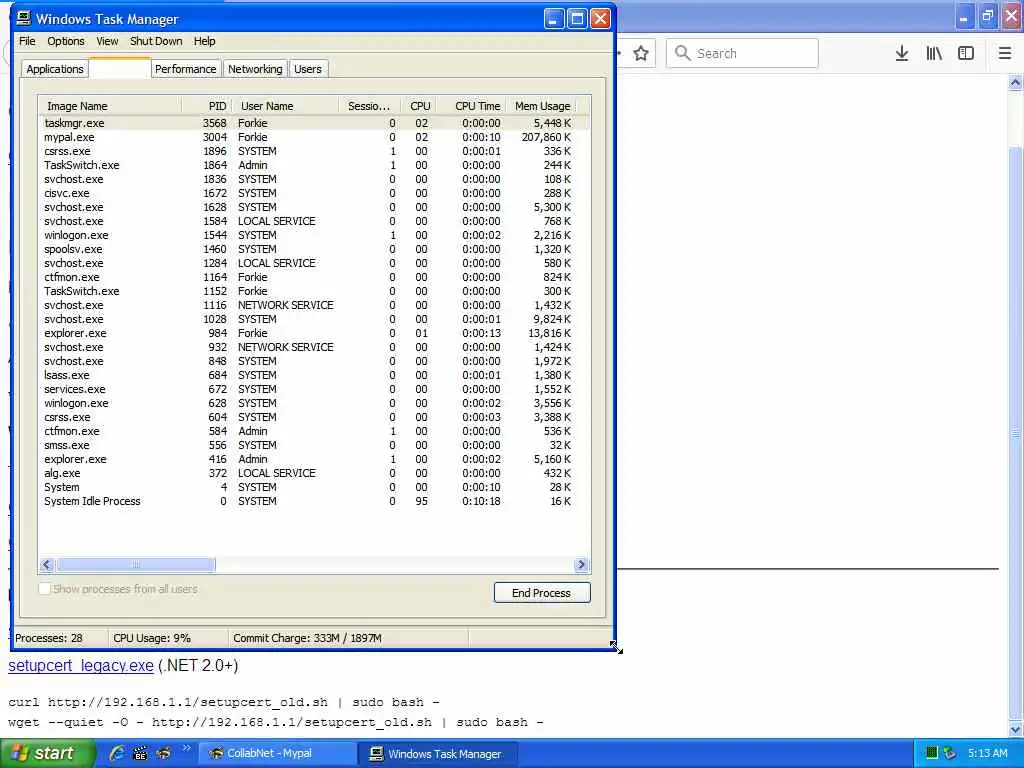Toggle the sidebar icon in Mypal toolbar
The image size is (1024, 768).
pyautogui.click(x=966, y=54)
